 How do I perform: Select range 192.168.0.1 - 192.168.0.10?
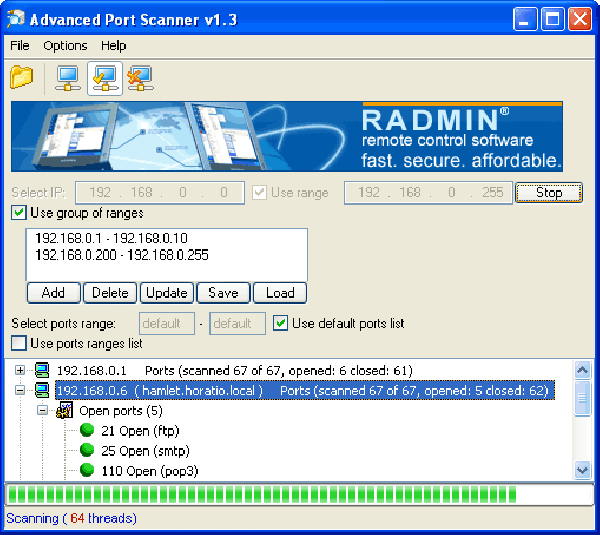click(x=111, y=238)
